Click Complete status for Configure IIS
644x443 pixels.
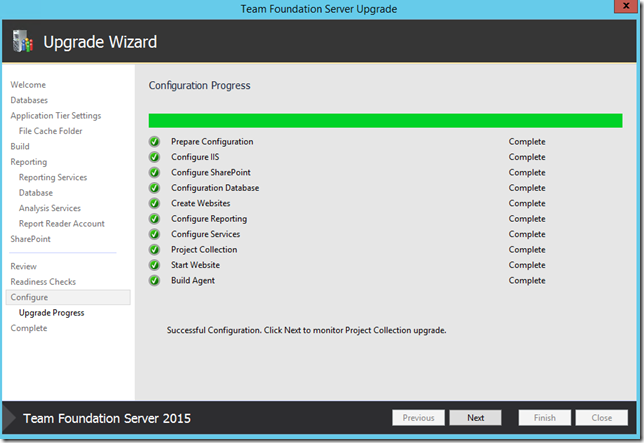(x=527, y=157)
